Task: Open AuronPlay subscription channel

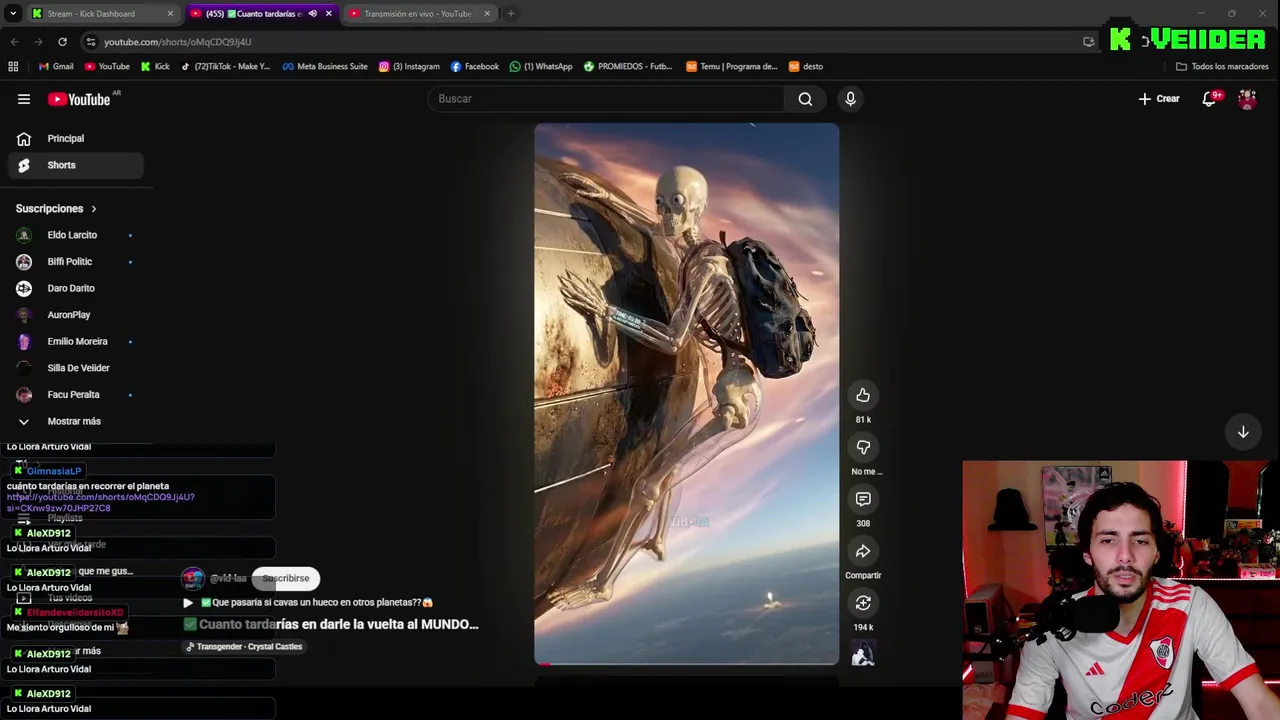Action: (74, 315)
